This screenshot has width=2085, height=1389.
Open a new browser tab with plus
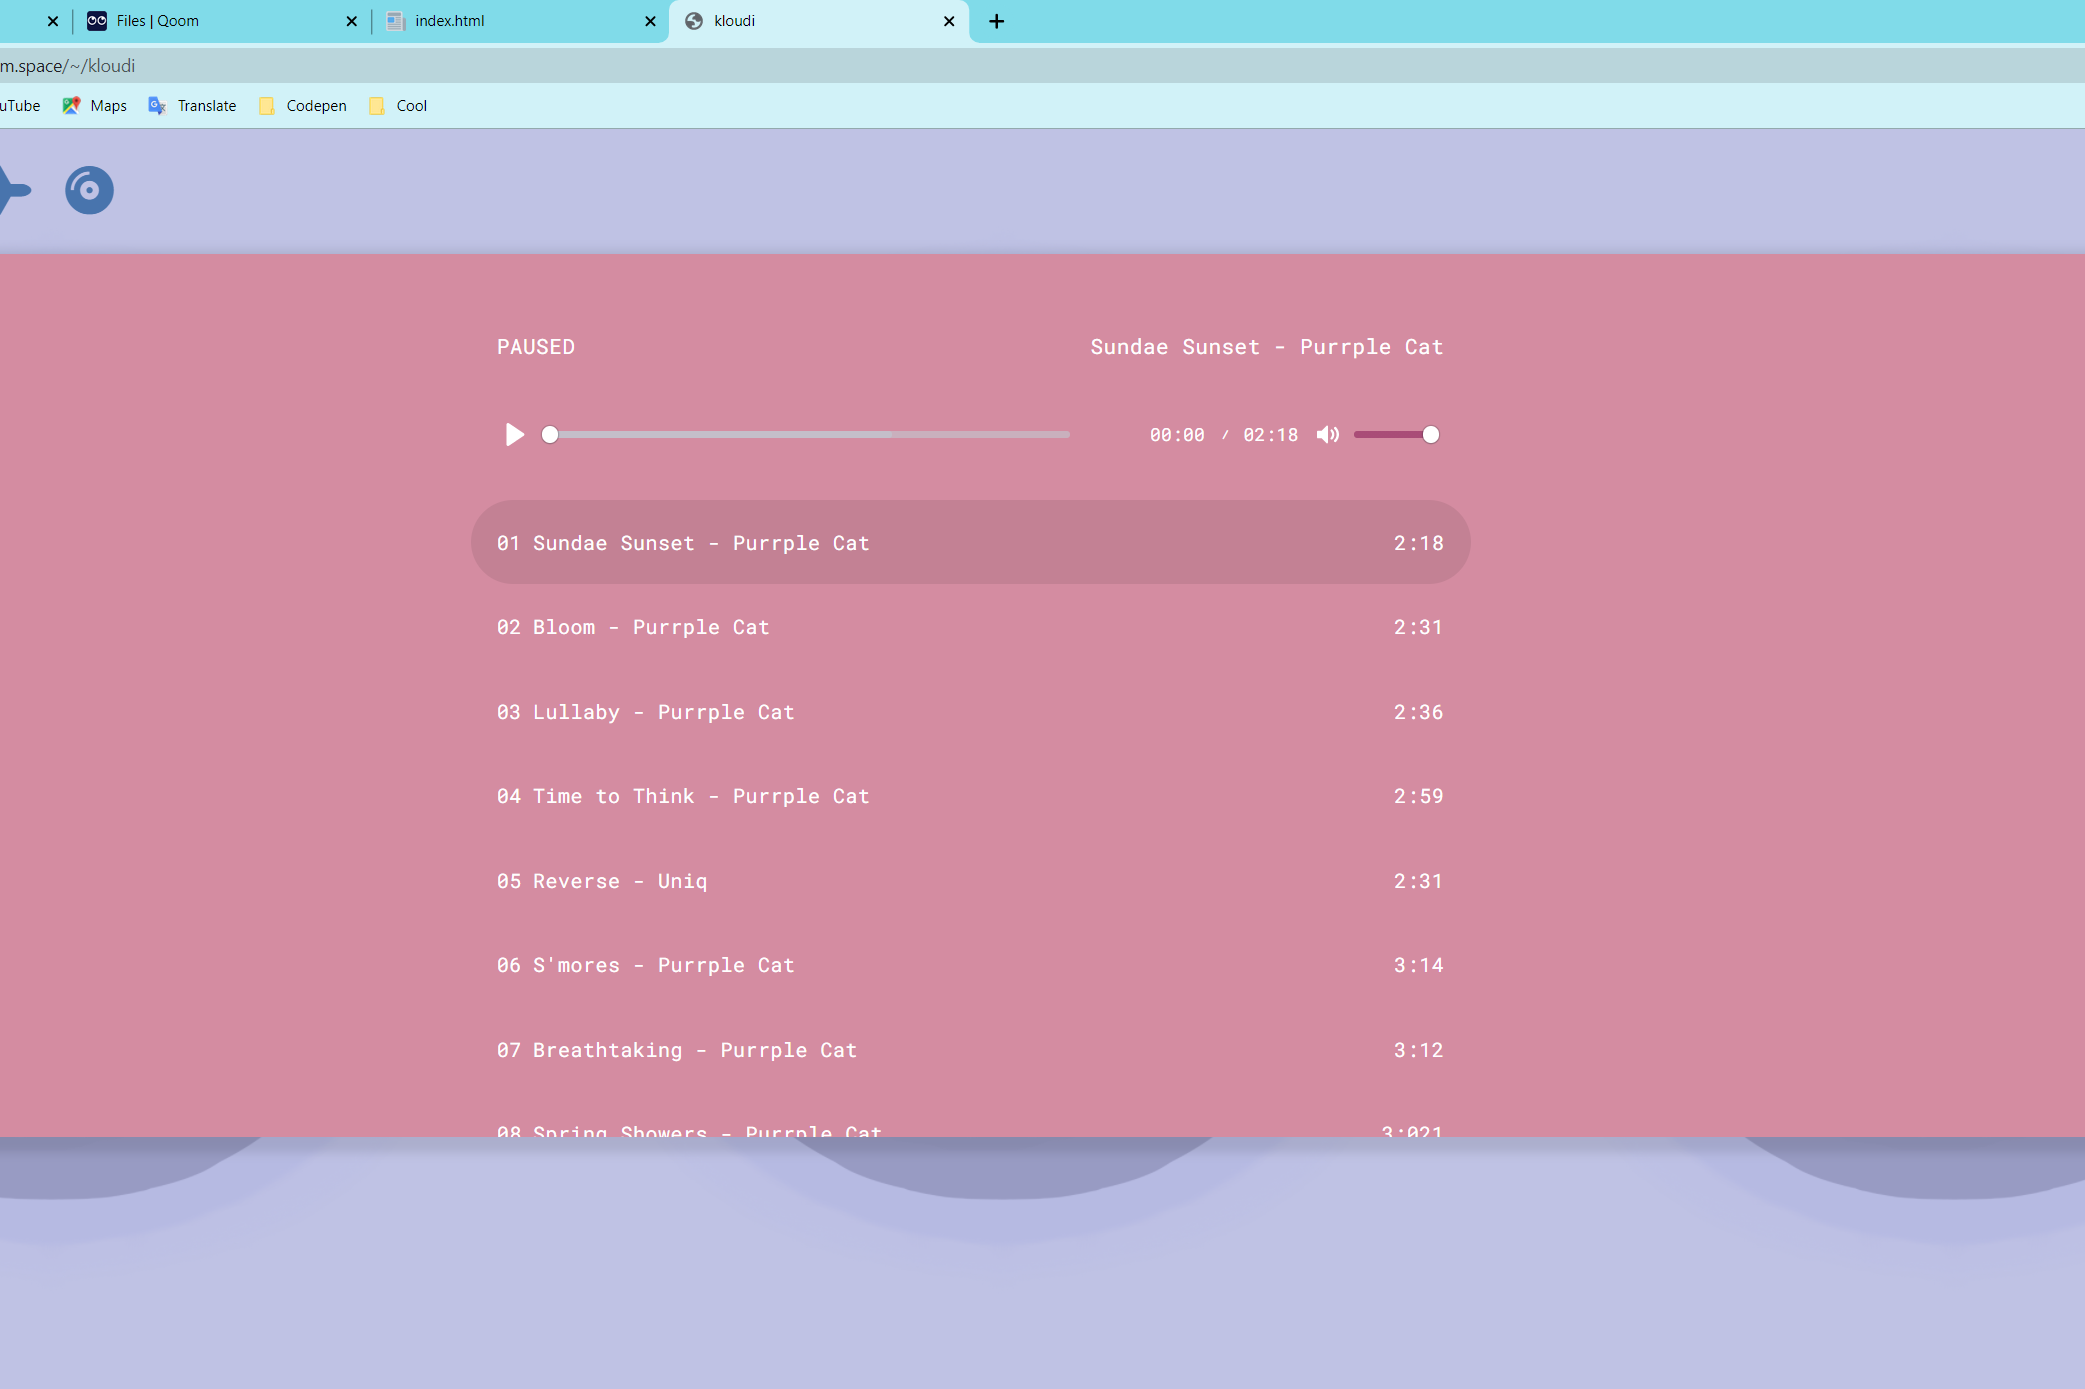[996, 21]
